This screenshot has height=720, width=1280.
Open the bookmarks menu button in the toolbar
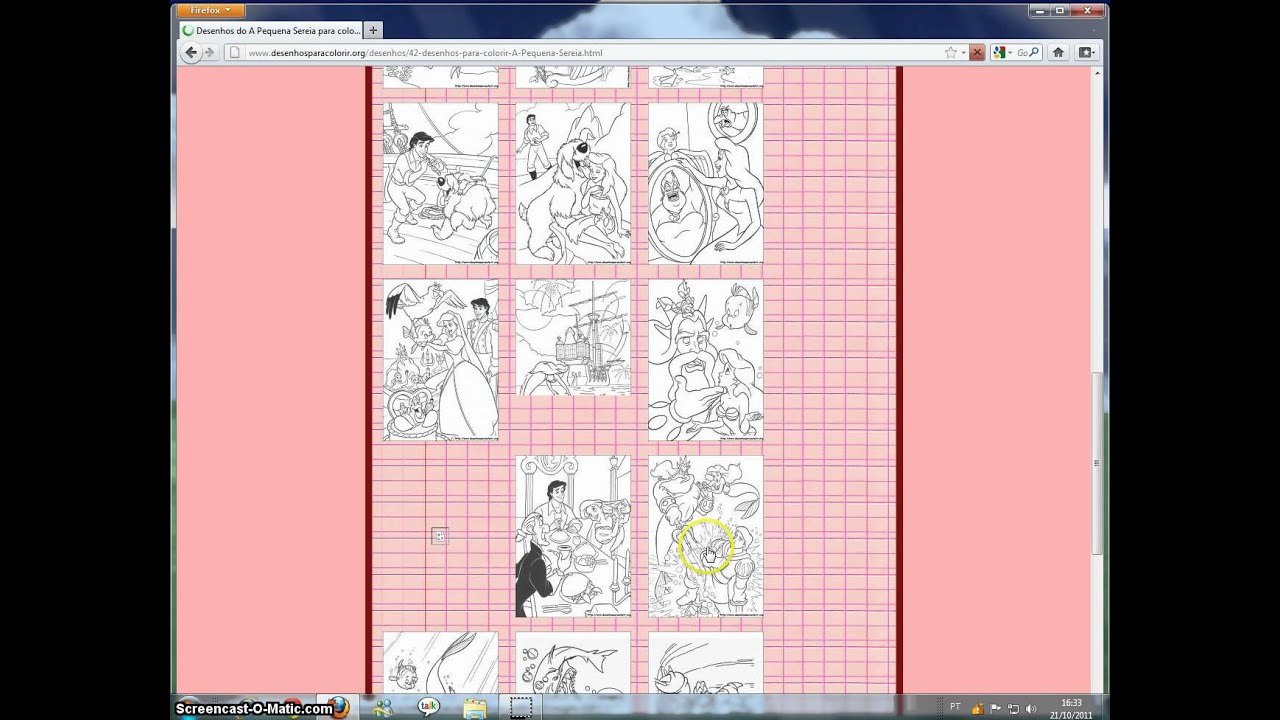click(1086, 52)
